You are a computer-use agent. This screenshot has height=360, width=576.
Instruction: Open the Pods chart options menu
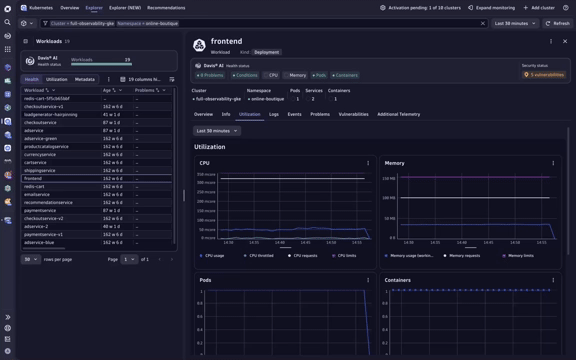pos(368,280)
